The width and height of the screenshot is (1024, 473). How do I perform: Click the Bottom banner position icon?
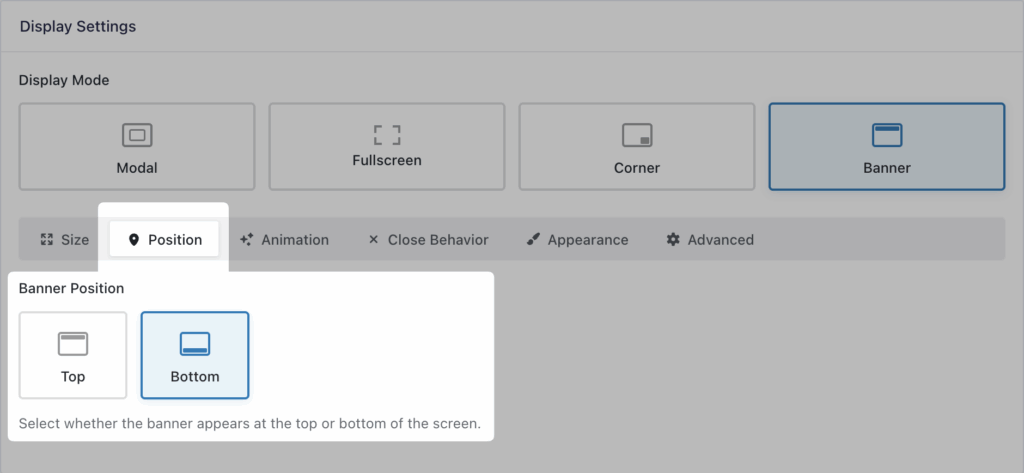(x=195, y=344)
